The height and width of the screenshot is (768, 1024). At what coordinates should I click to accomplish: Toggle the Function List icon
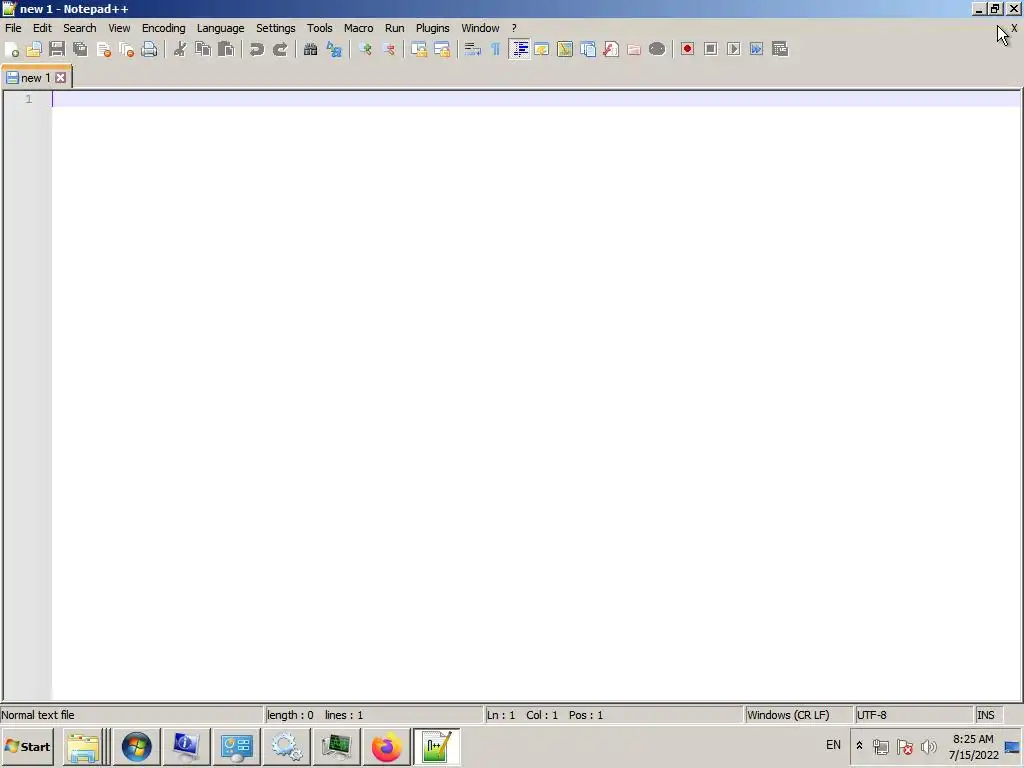coord(611,50)
